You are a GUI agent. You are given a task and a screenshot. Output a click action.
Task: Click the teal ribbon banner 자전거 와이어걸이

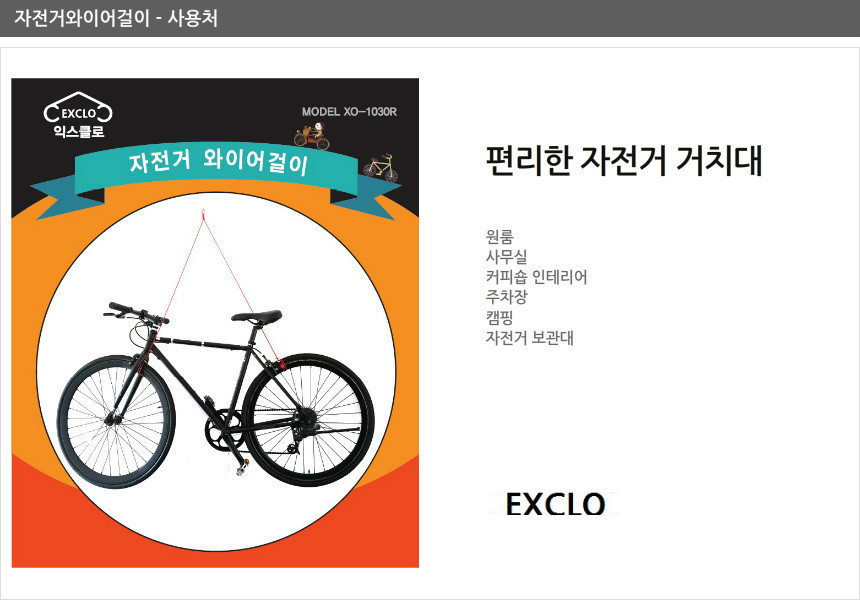(x=216, y=173)
